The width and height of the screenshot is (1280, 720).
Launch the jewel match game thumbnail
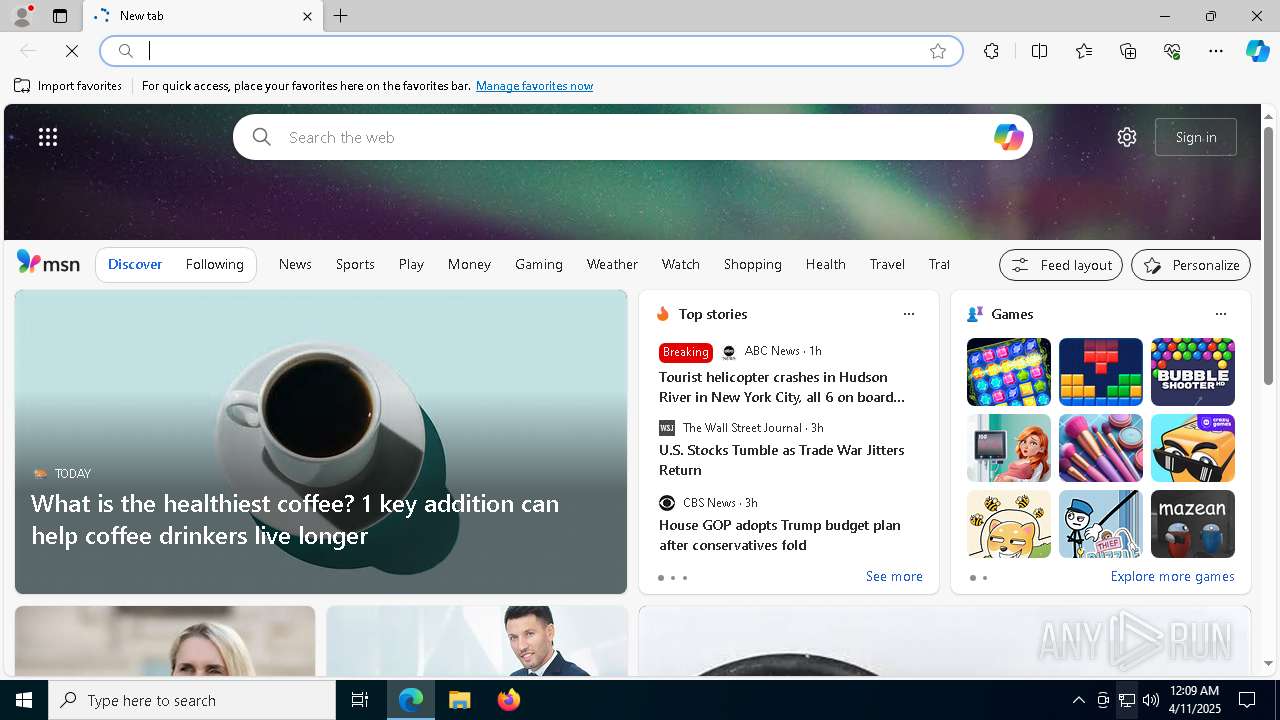point(1009,372)
